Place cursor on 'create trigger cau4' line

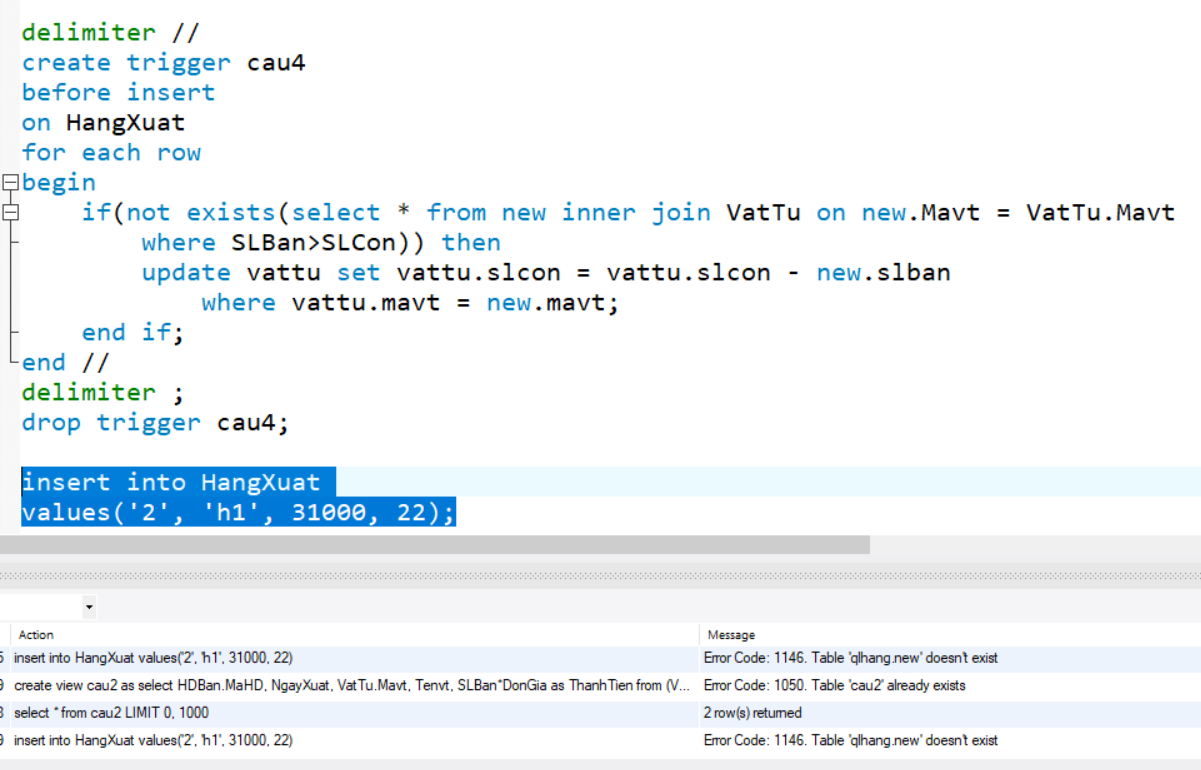(x=163, y=63)
